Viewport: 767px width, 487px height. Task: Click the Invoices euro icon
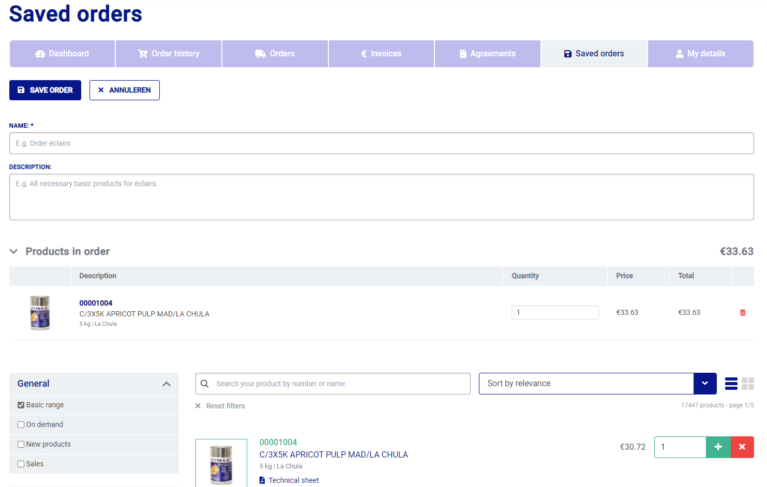[x=364, y=54]
